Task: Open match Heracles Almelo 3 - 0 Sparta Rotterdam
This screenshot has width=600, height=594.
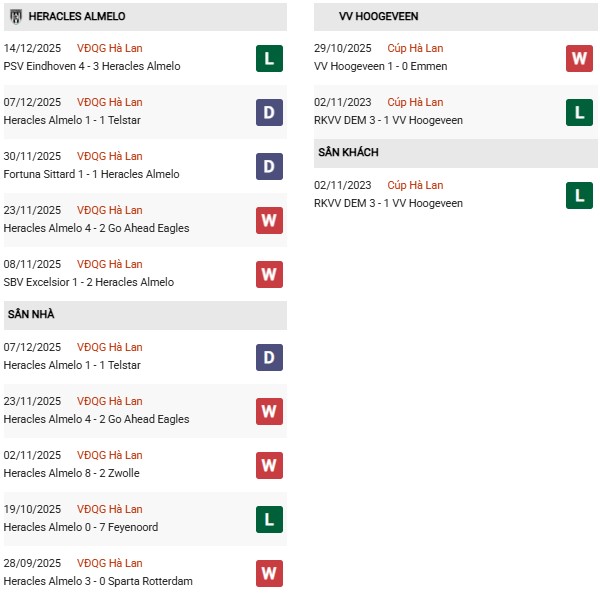Action: (98, 581)
